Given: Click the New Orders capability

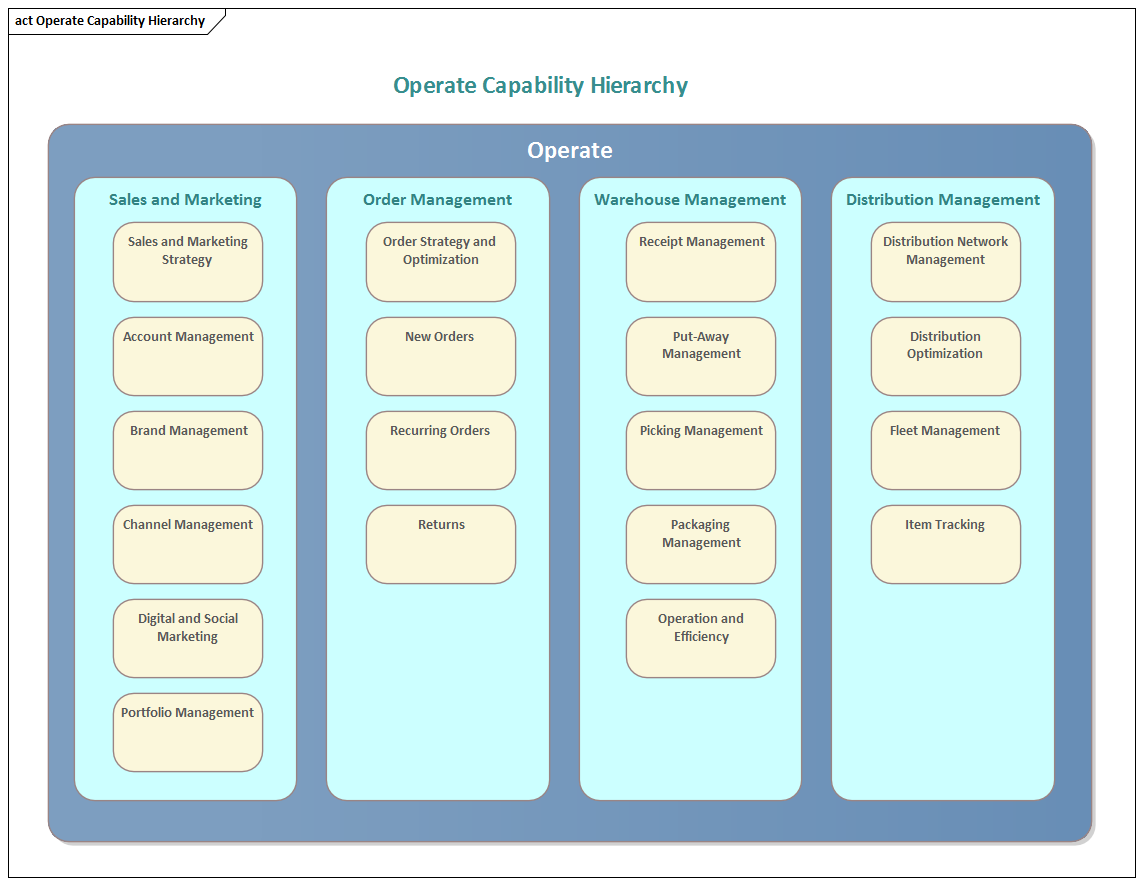Looking at the screenshot, I should (x=440, y=356).
